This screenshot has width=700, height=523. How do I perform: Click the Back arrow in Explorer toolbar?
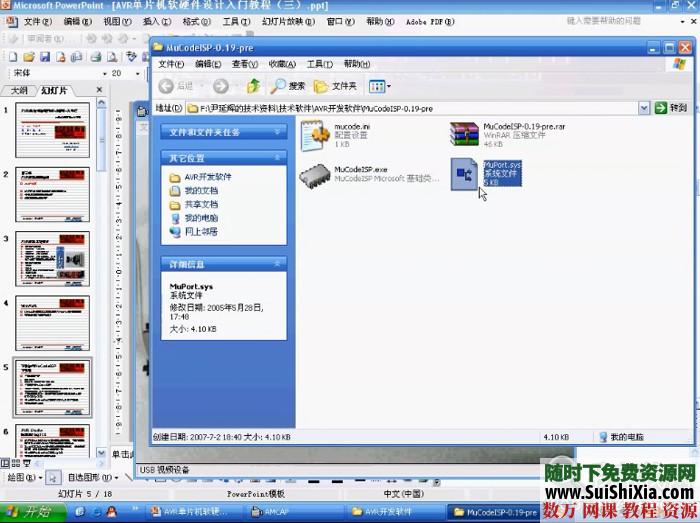(166, 86)
